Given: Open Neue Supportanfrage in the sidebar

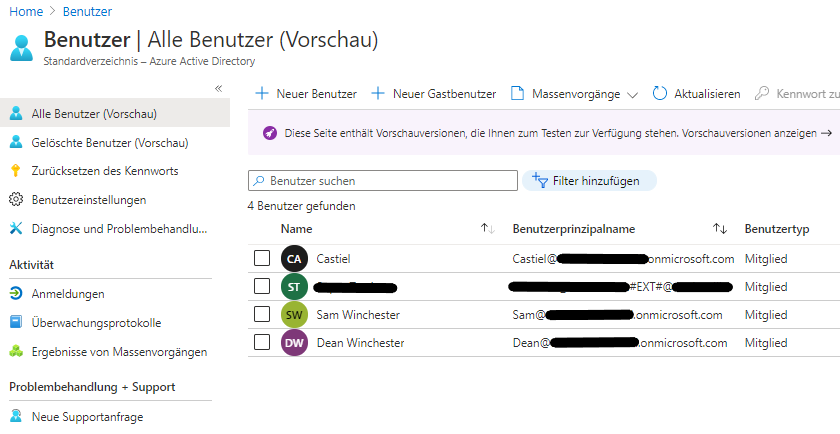Looking at the screenshot, I should click(87, 417).
